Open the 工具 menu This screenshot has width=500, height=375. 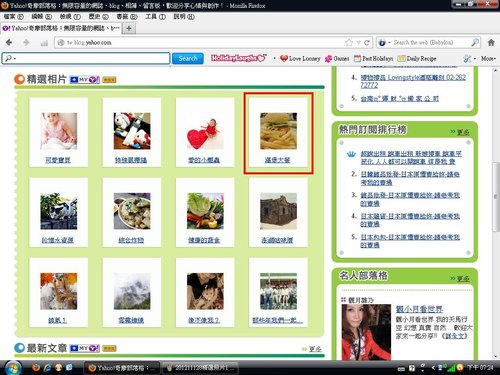tap(155, 17)
